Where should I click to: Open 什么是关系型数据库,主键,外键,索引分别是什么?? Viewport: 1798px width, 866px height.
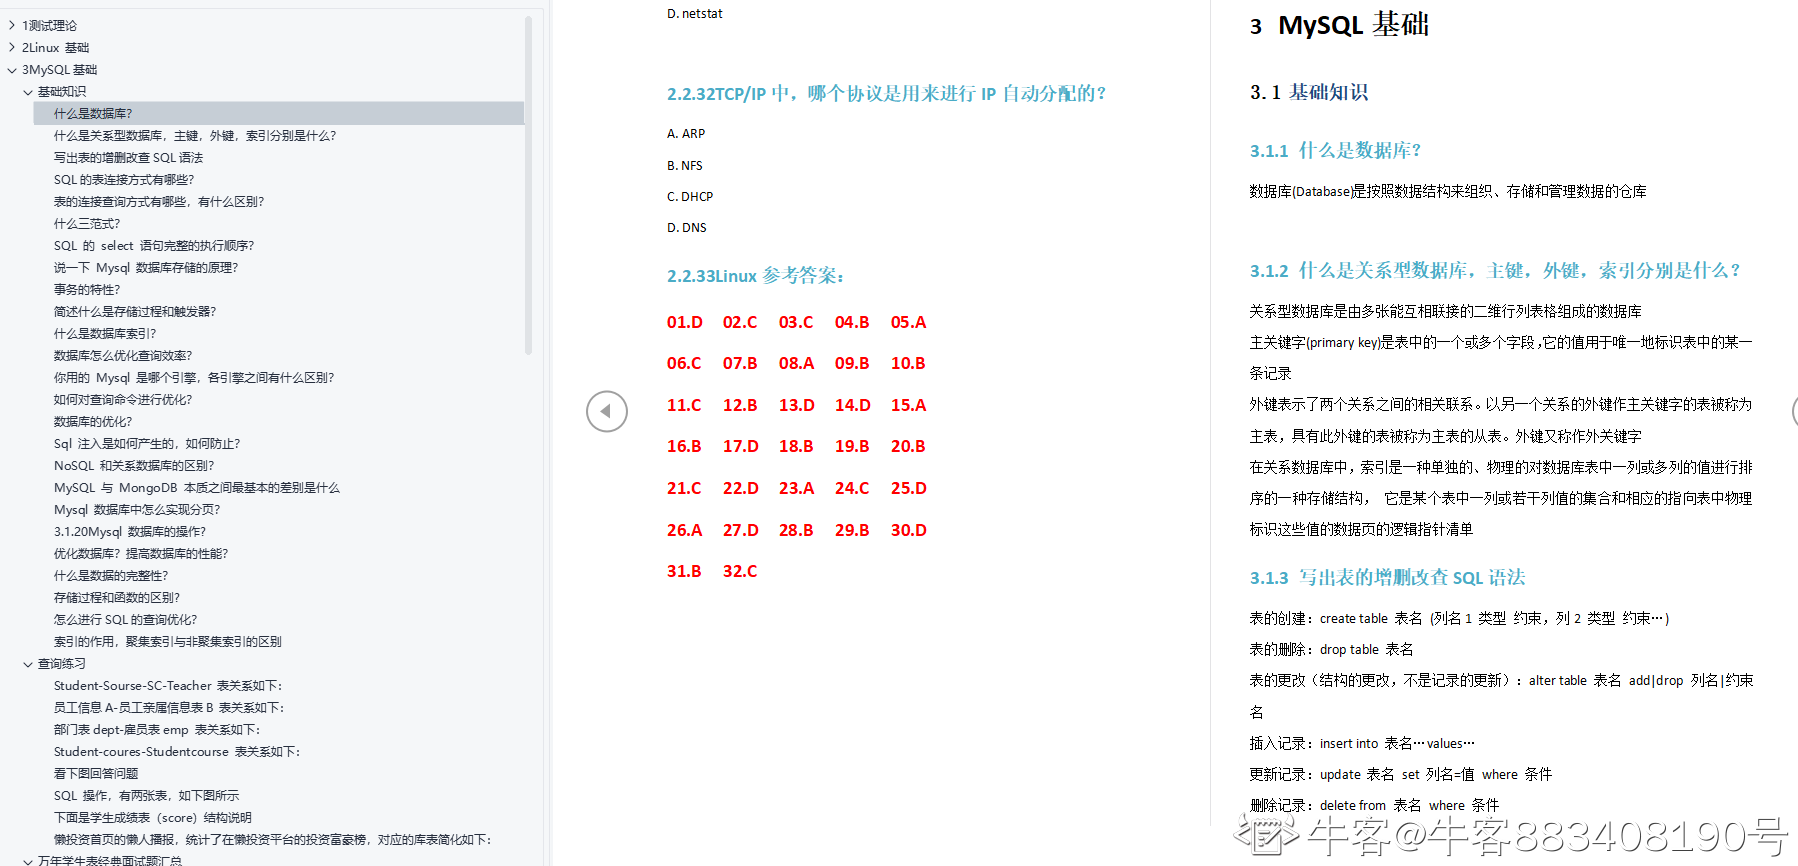click(195, 136)
